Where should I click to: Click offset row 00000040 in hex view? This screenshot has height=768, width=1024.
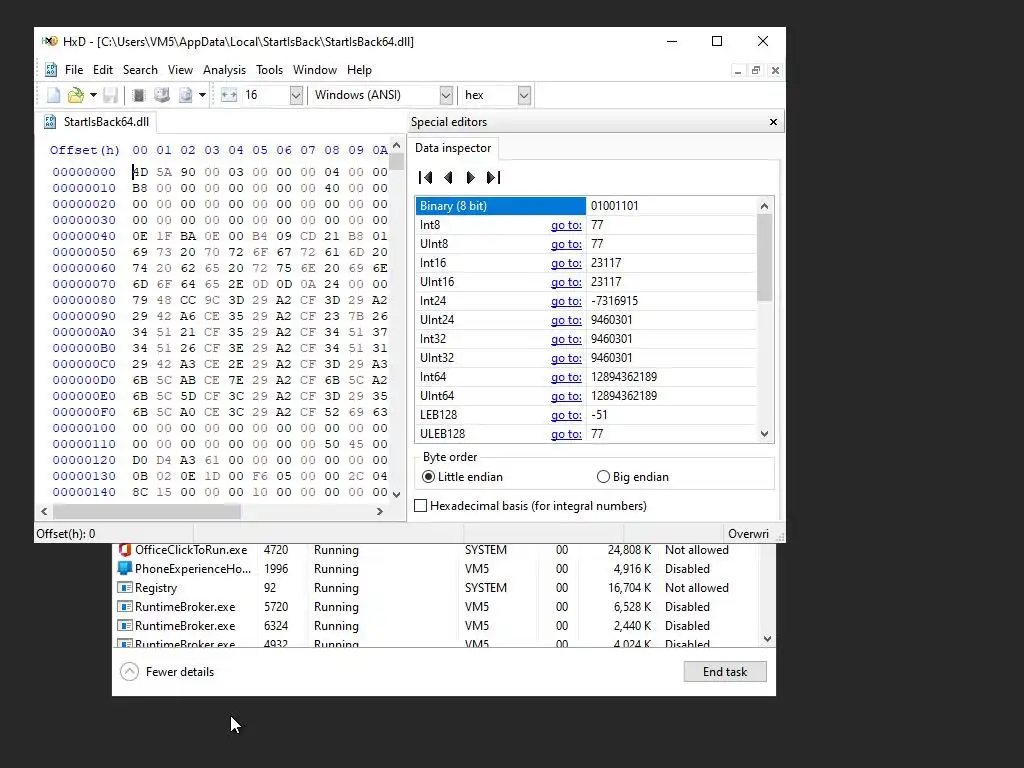[x=84, y=236]
